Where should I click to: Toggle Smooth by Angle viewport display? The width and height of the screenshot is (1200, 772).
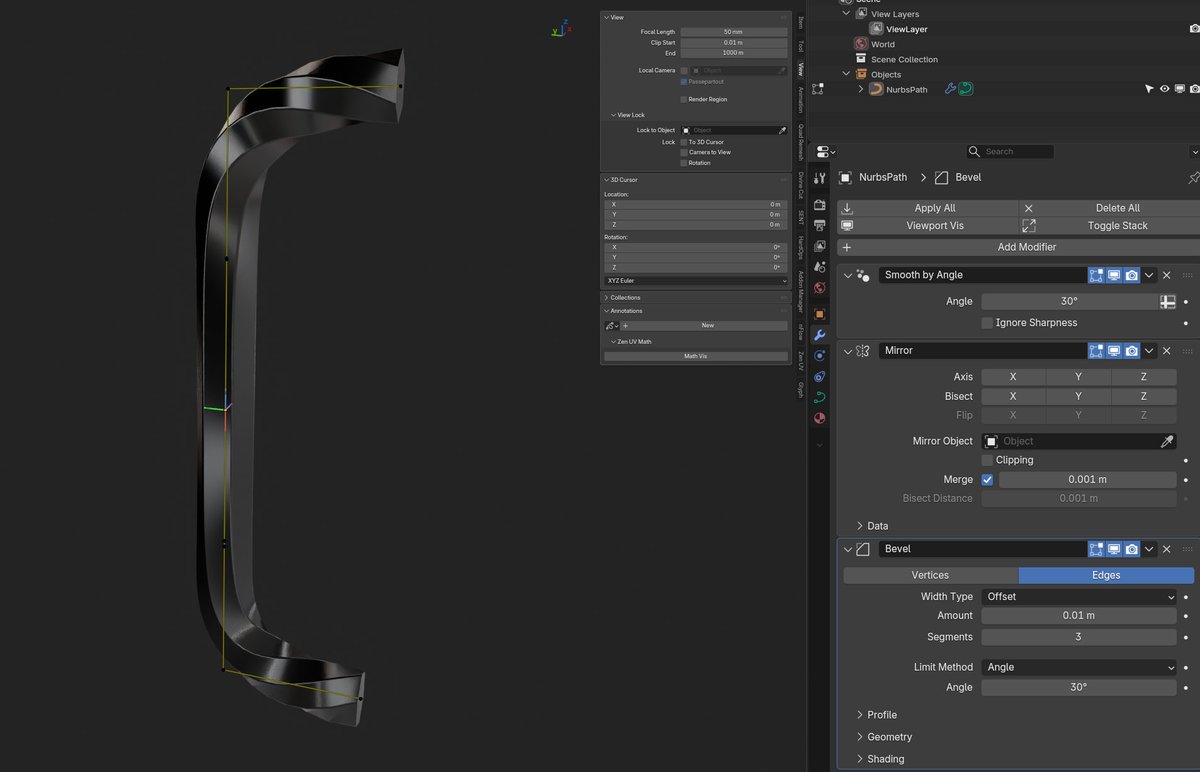pos(1114,275)
